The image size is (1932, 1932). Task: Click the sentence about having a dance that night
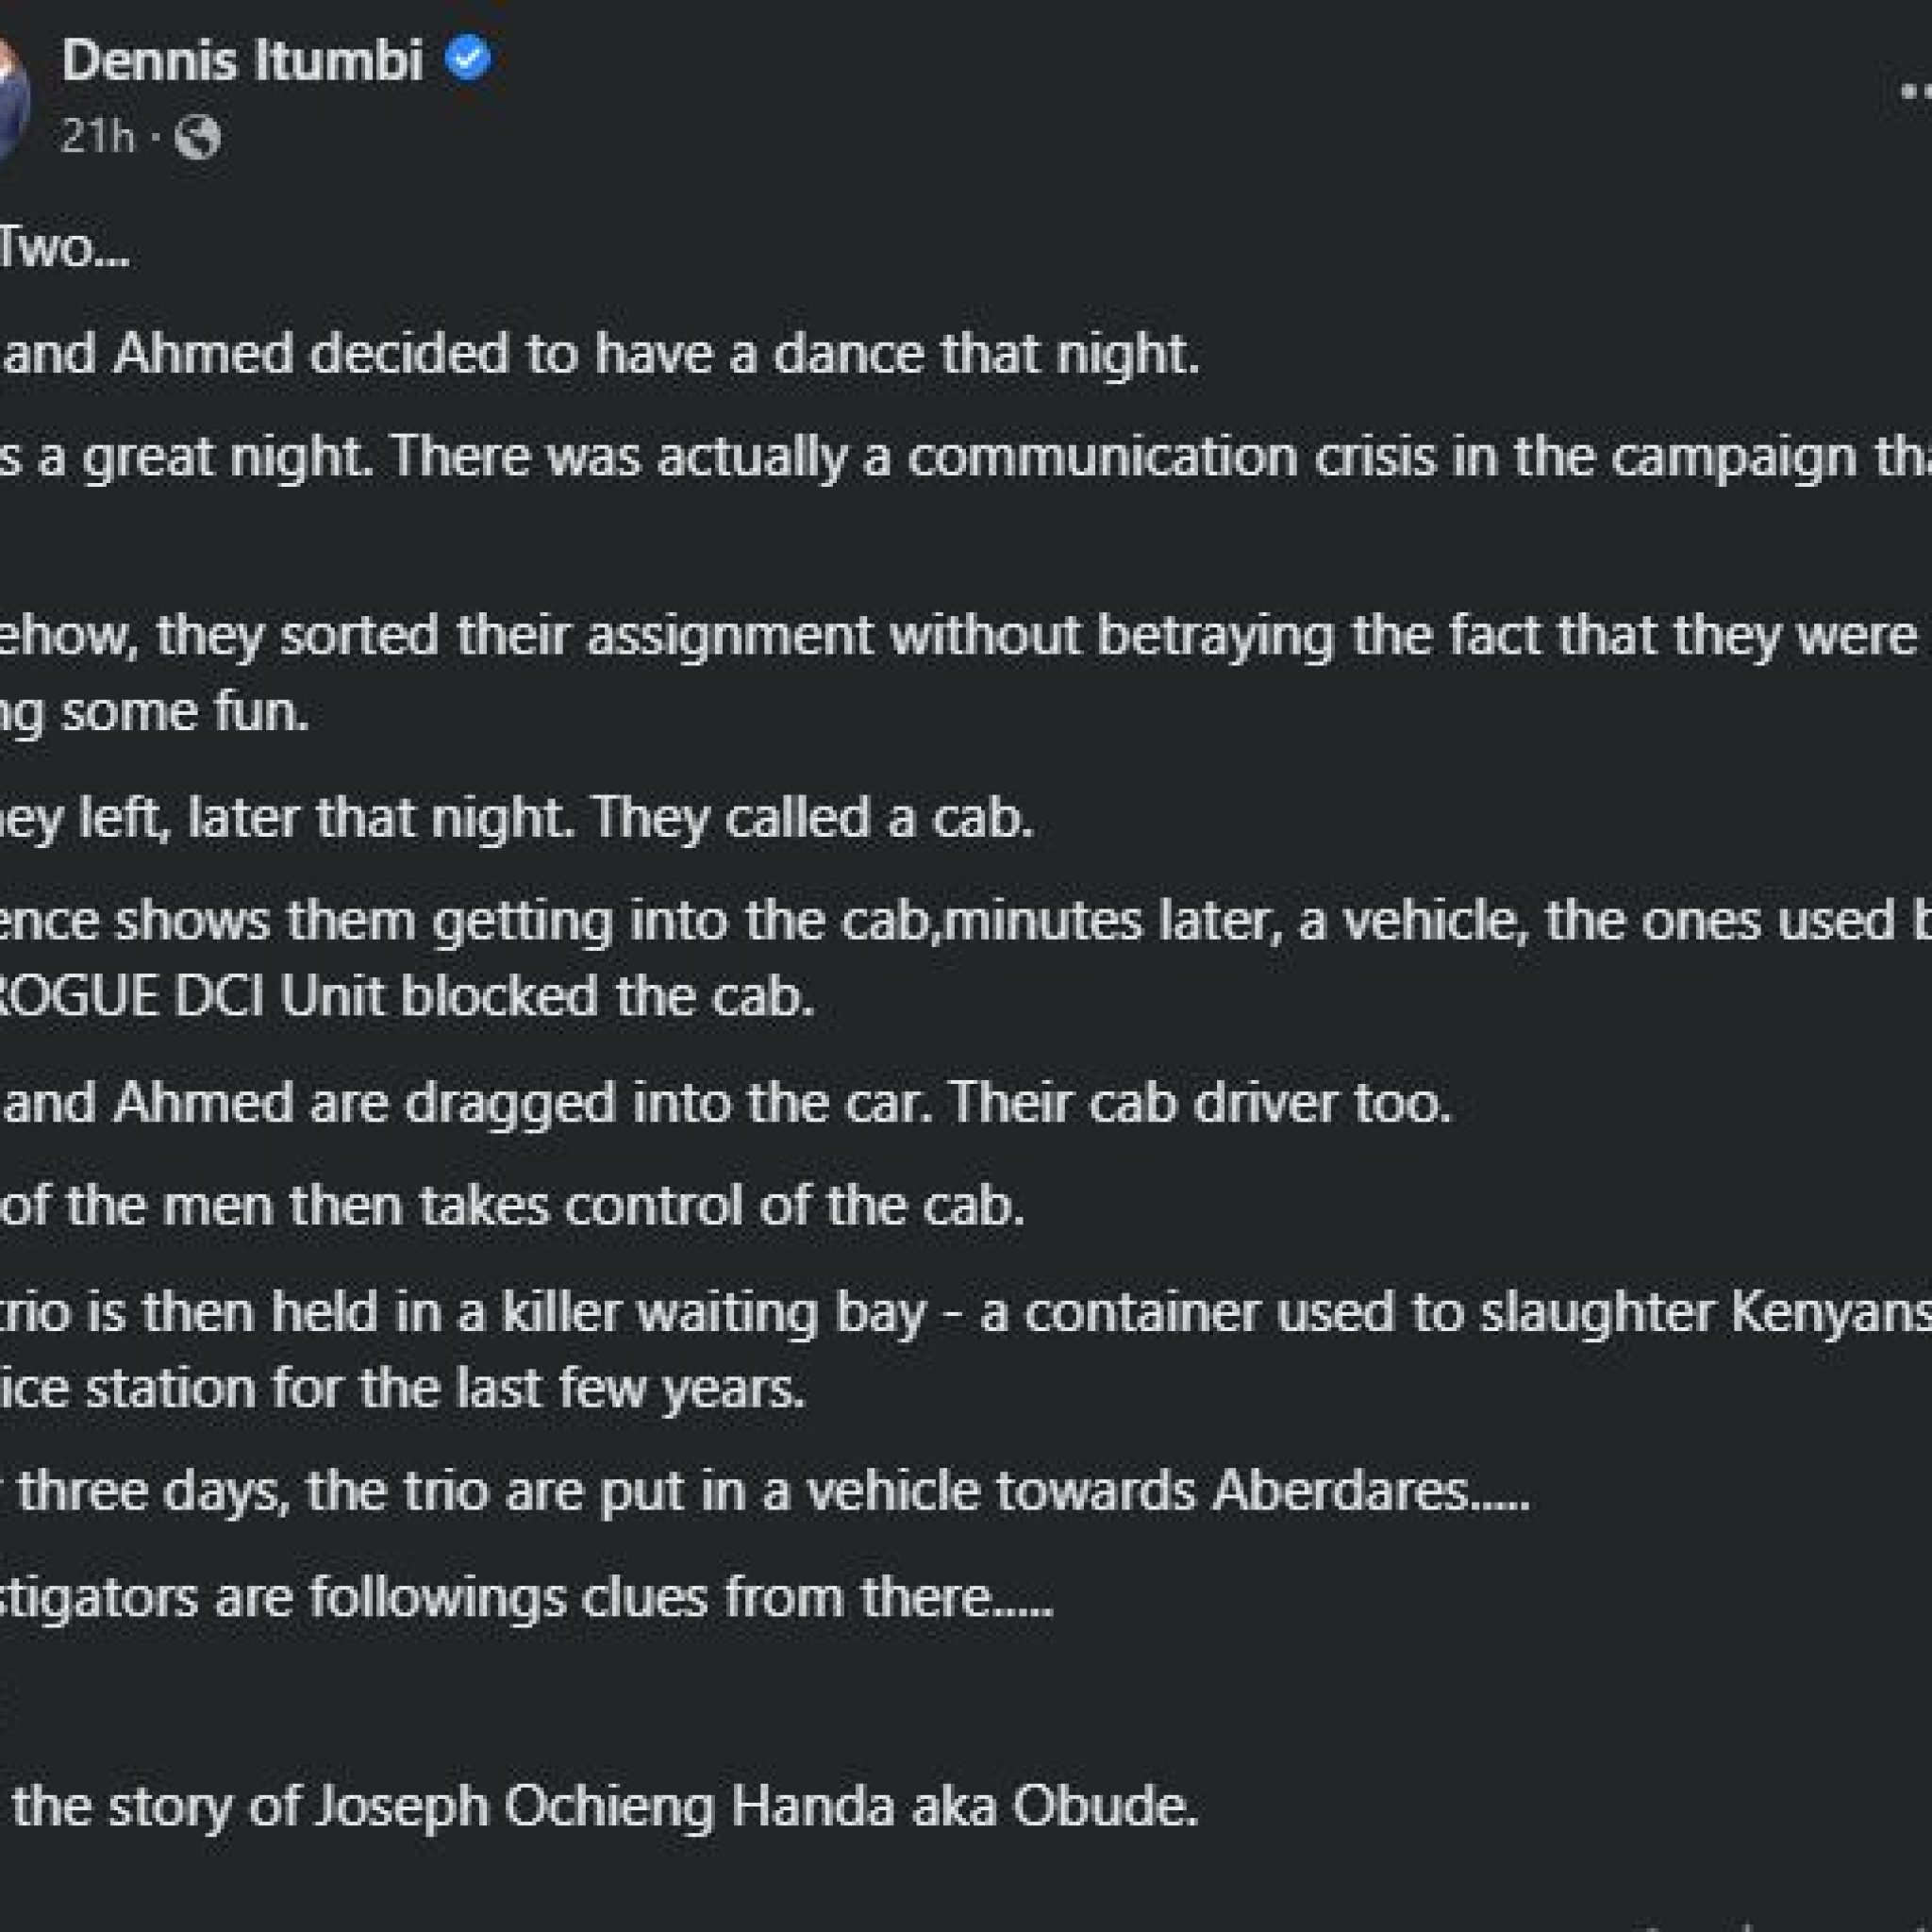point(600,354)
